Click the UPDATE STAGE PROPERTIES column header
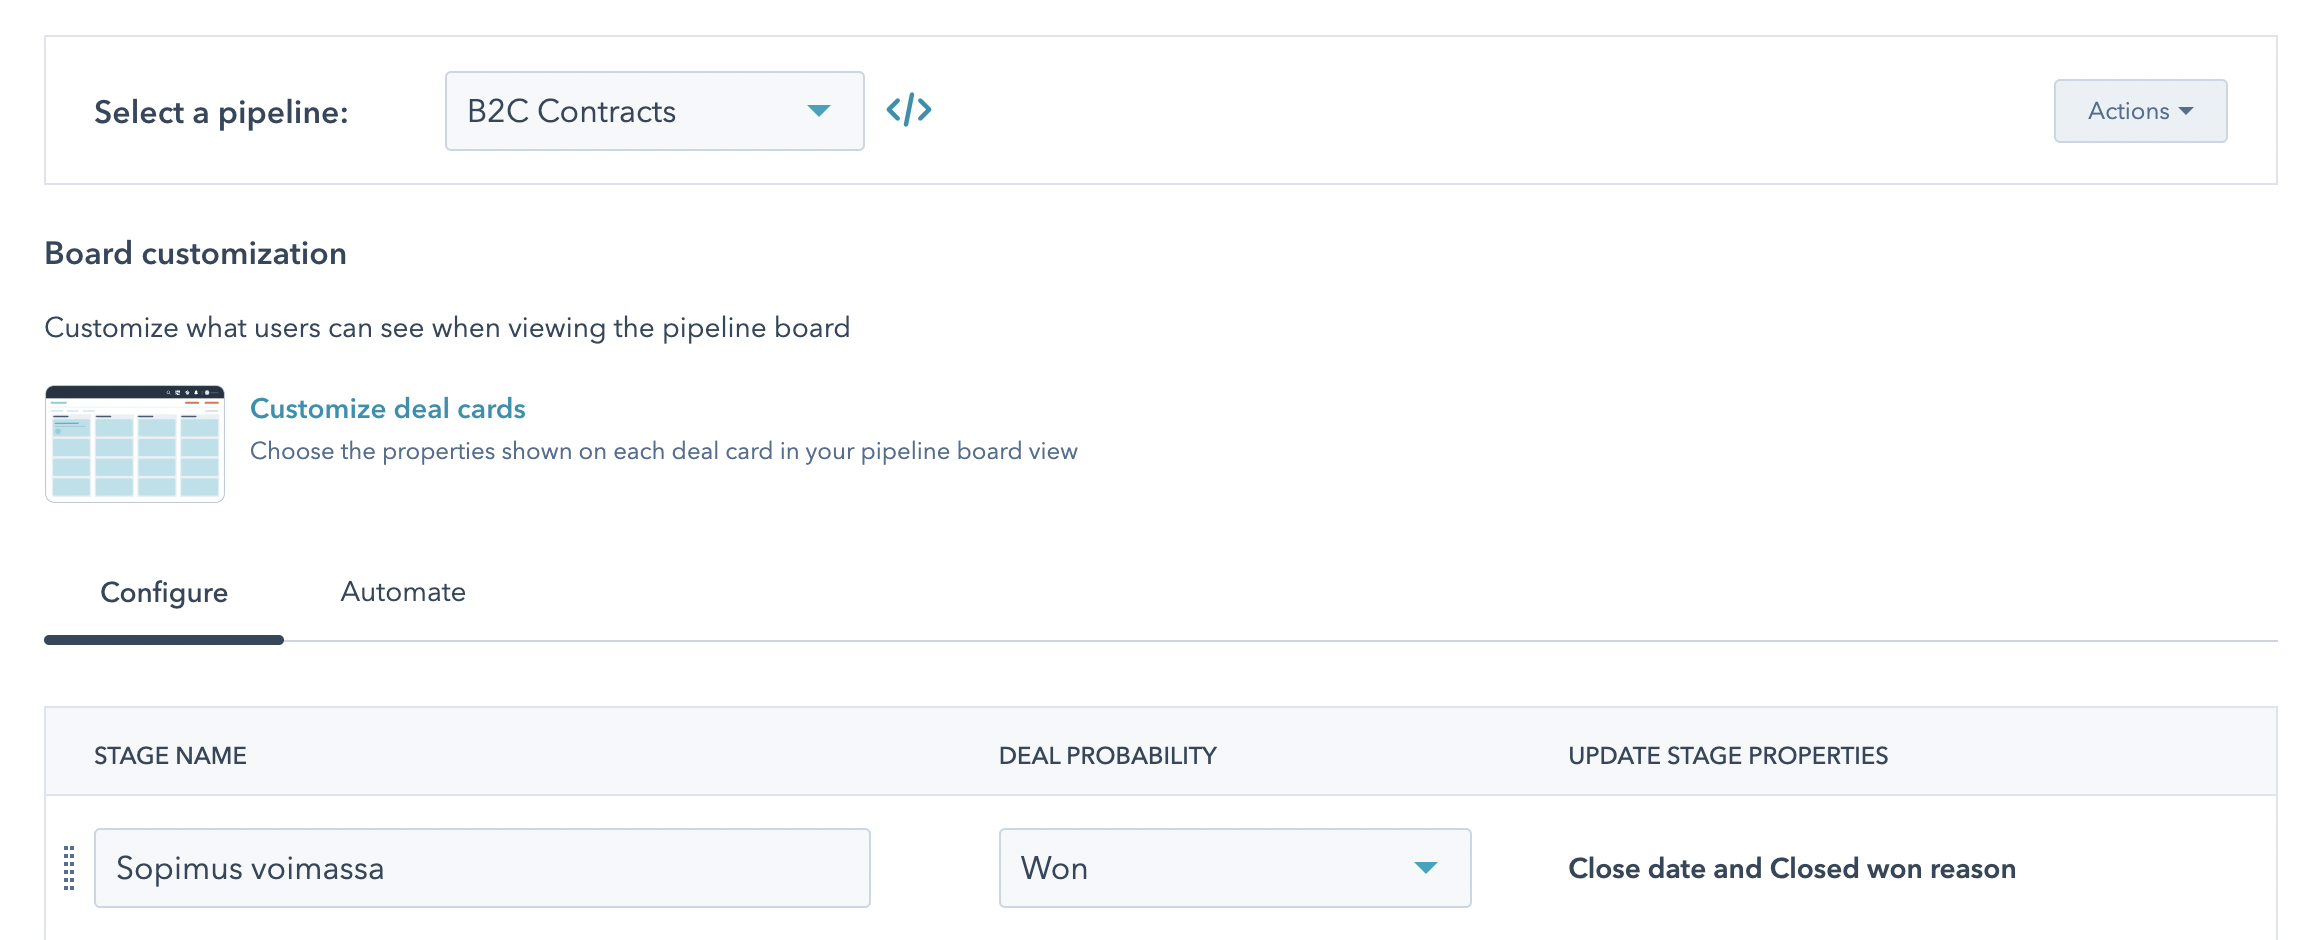Screen dimensions: 2302x940 [1728, 756]
